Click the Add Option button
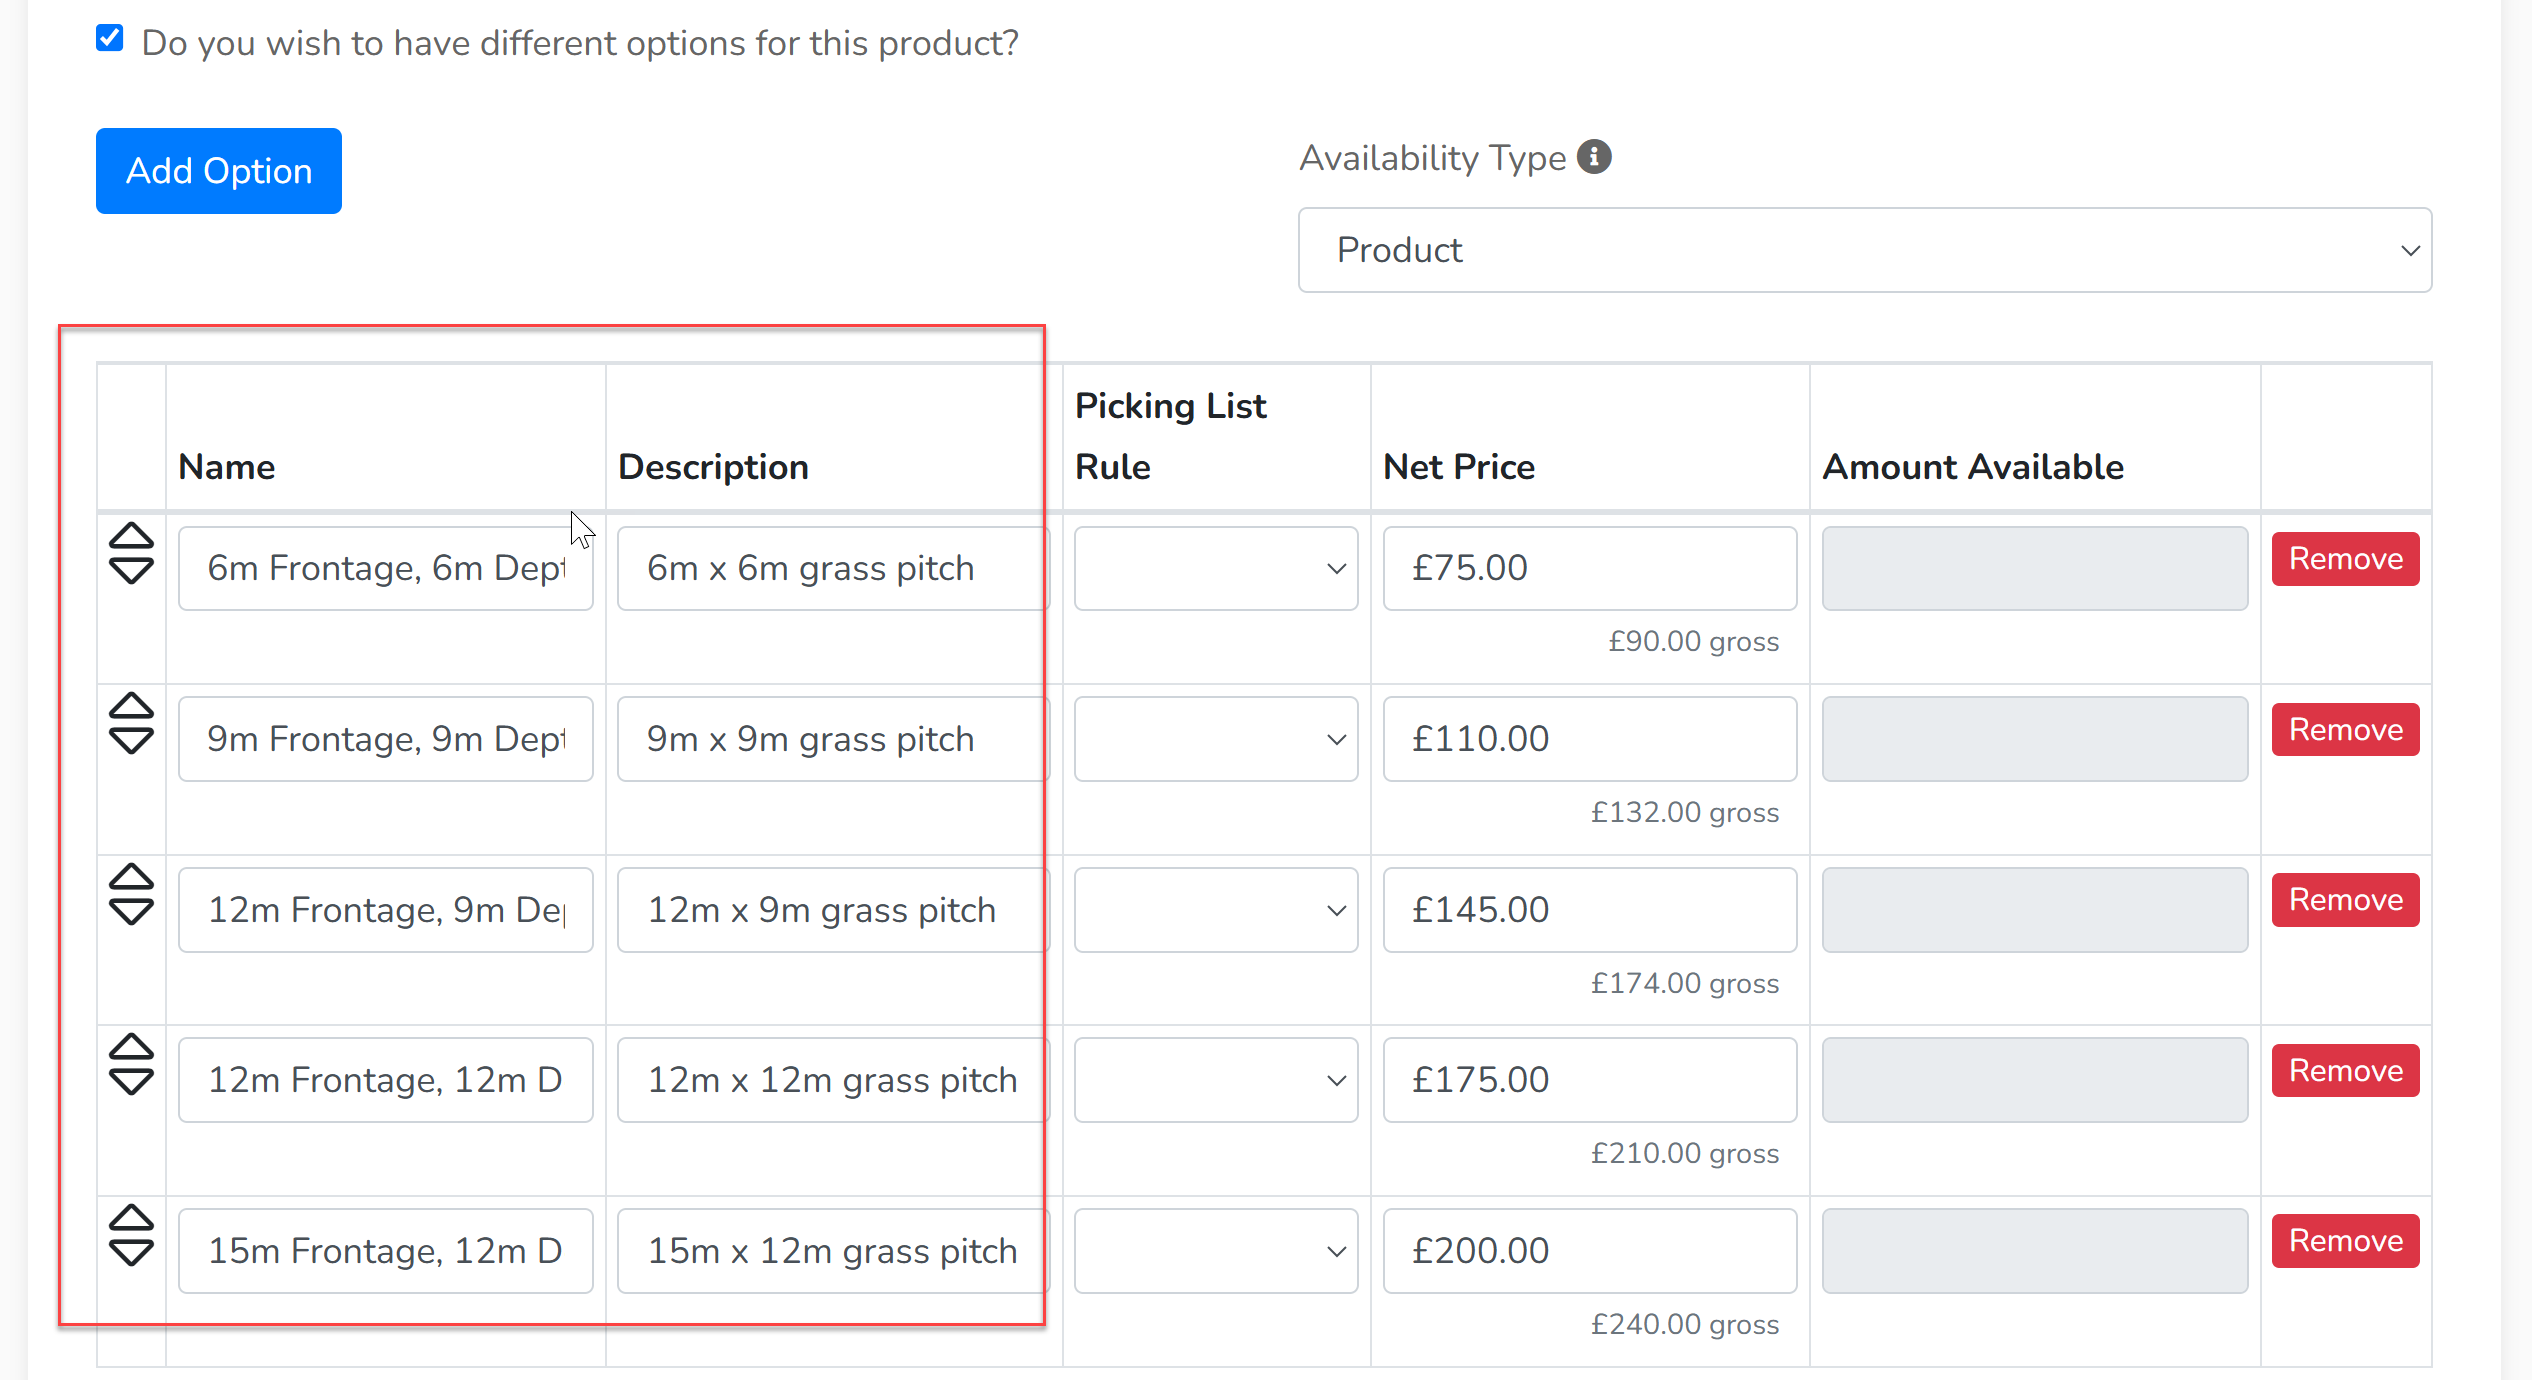Screen dimensions: 2532x1380 point(219,171)
